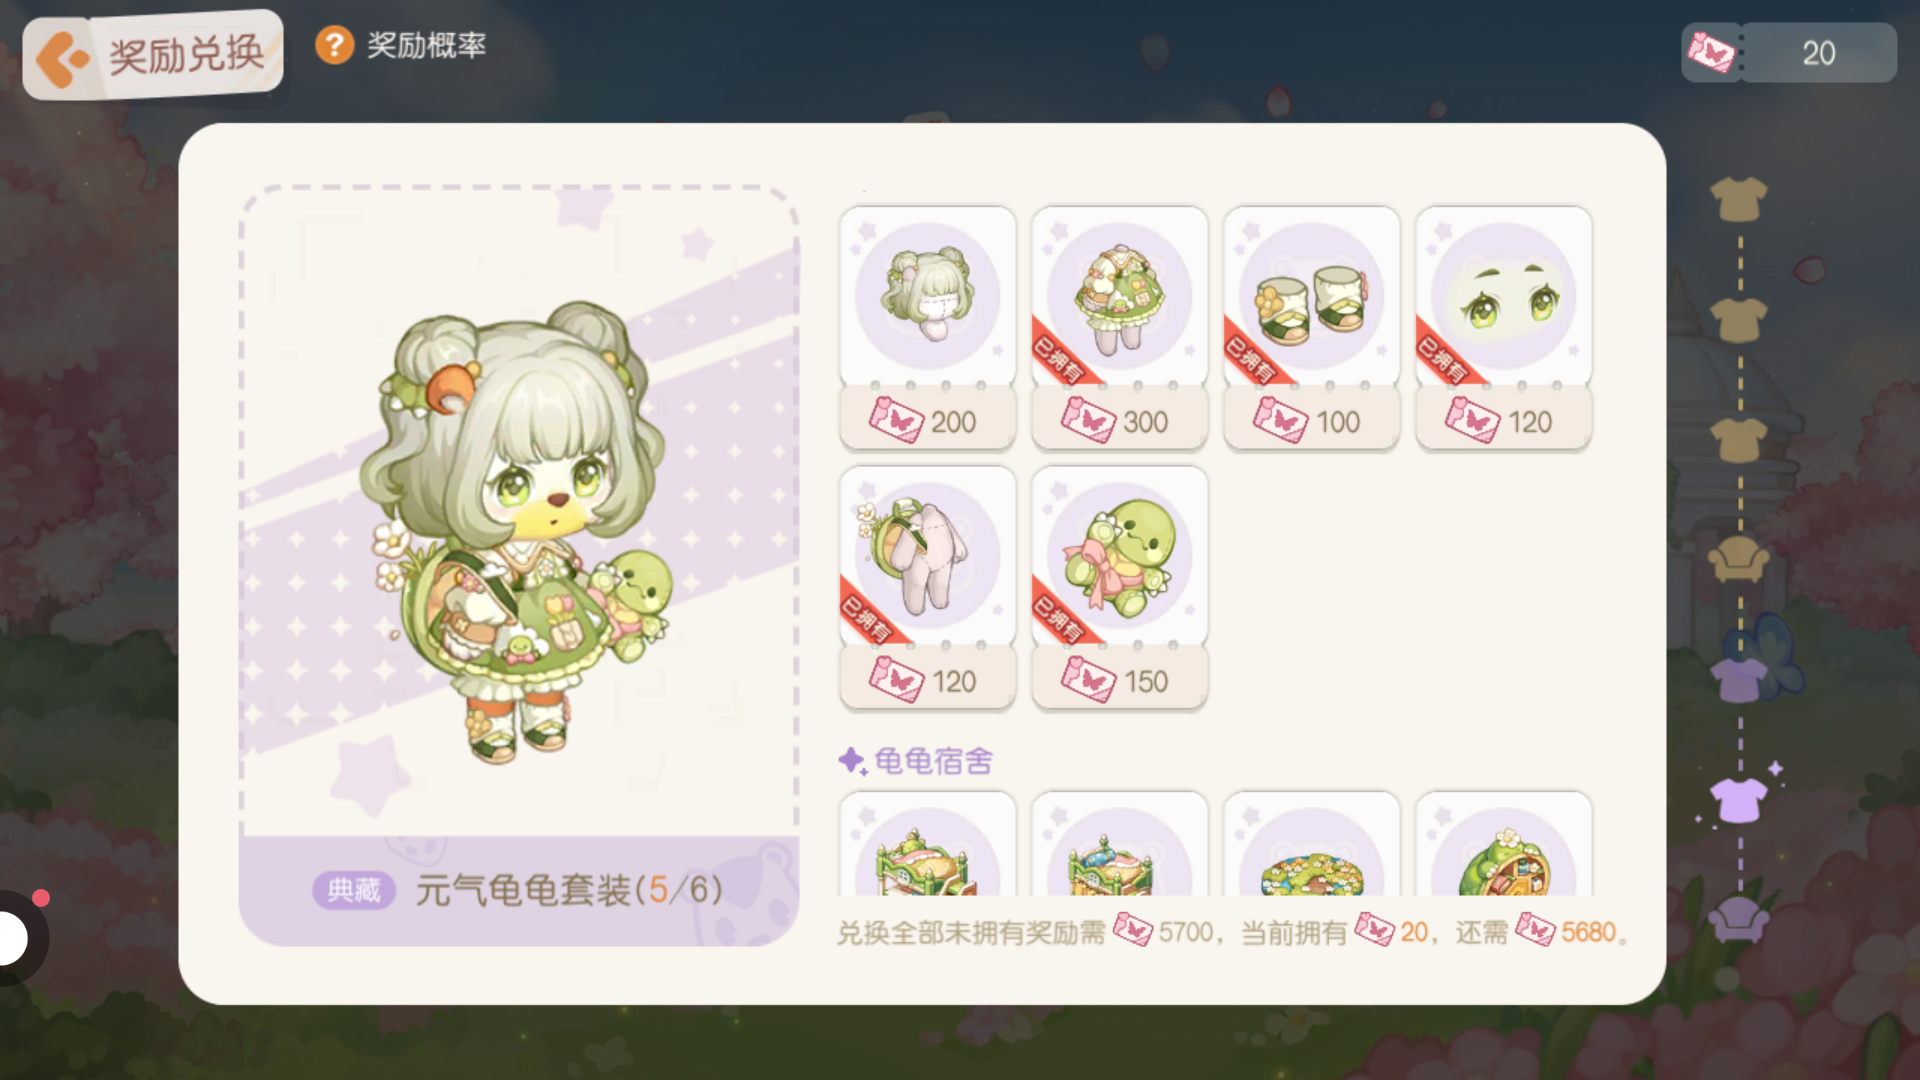Screen dimensions: 1920x1080
Task: Select the green shoes item costing 100
Action: point(1312,328)
